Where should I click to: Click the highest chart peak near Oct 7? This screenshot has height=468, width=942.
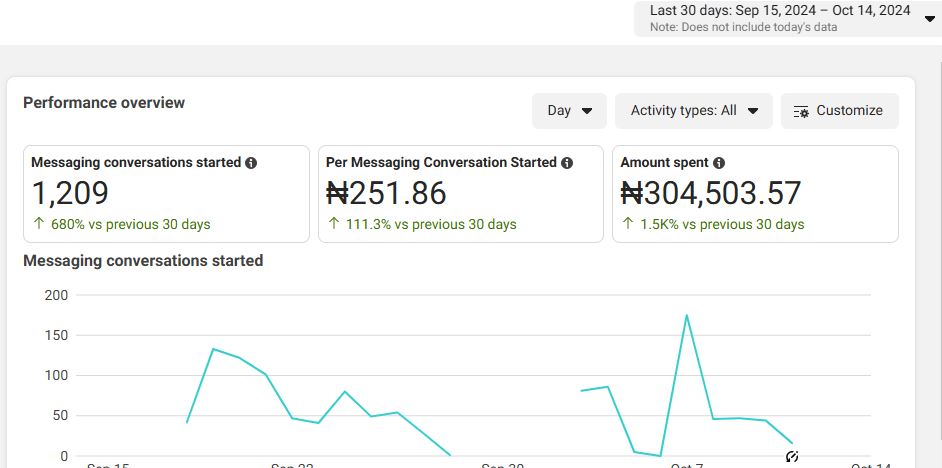[686, 316]
